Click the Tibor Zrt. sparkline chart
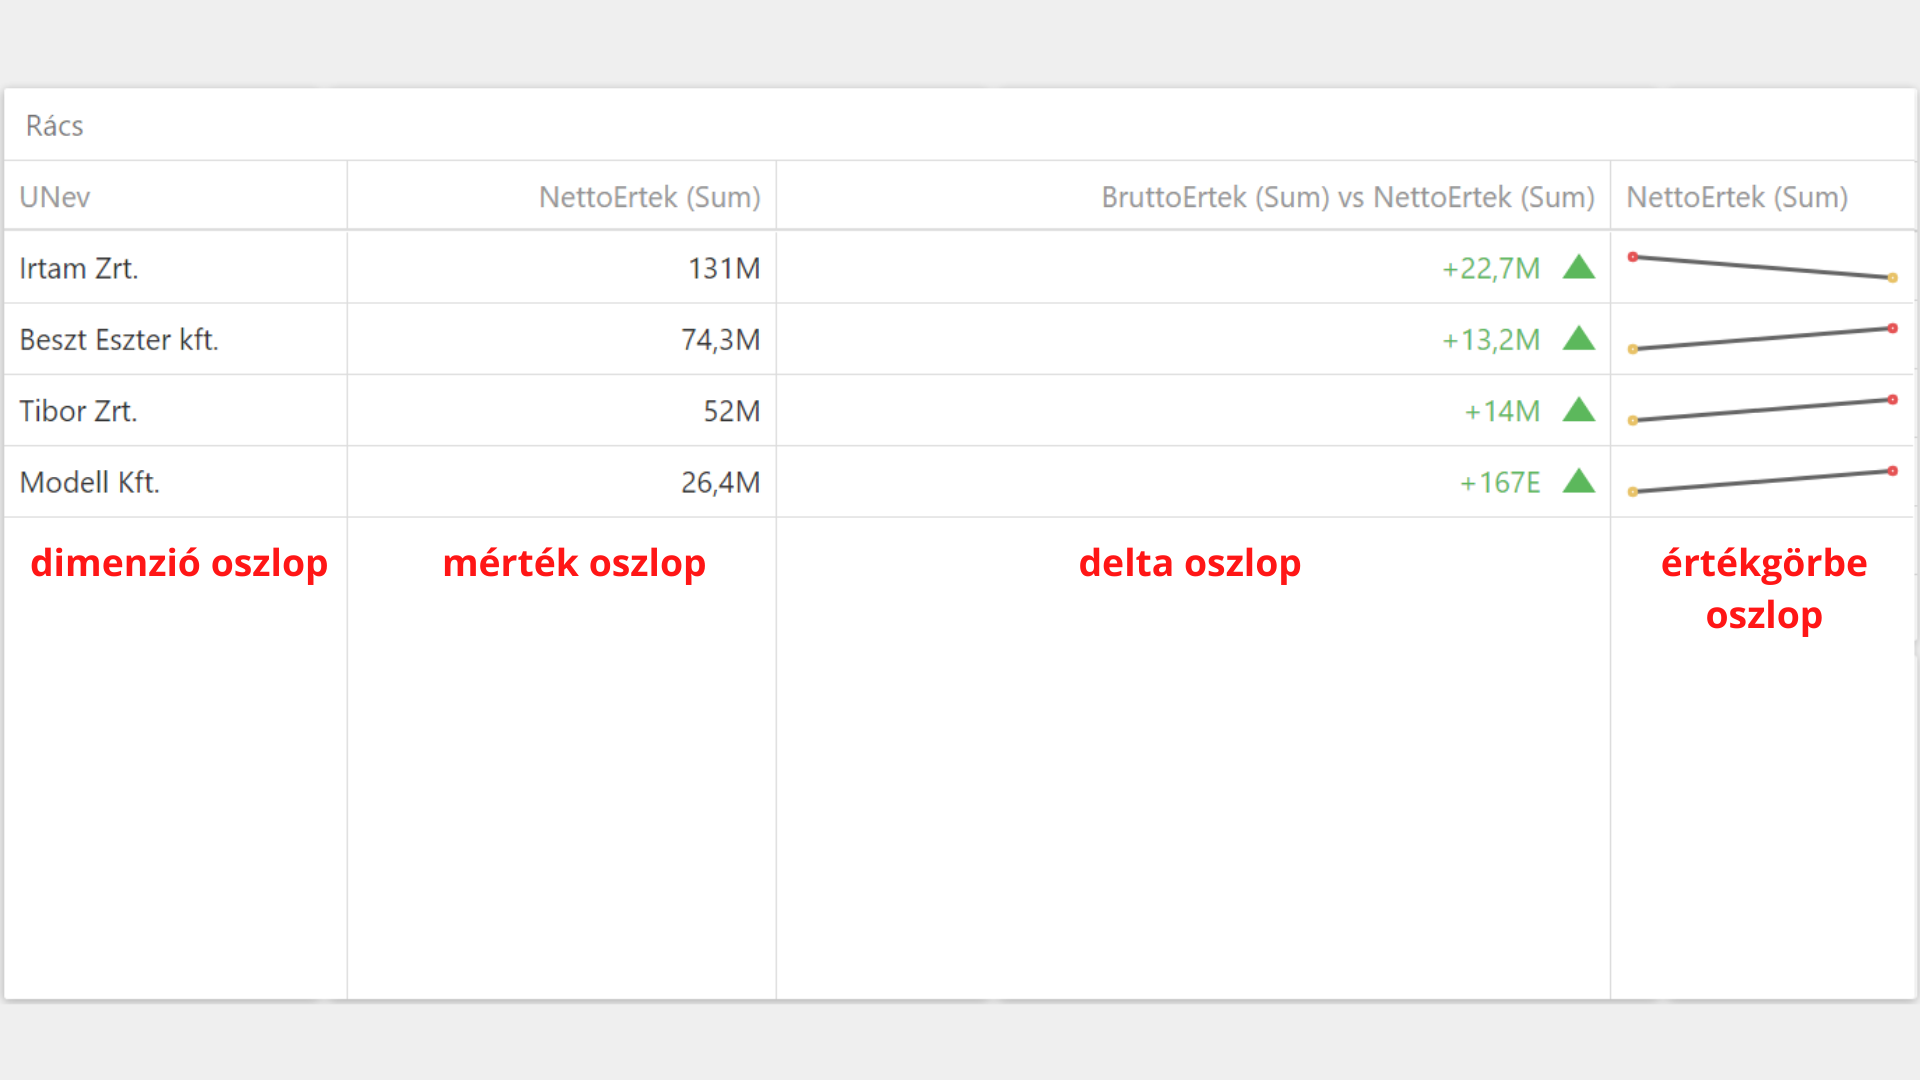Image resolution: width=1920 pixels, height=1080 pixels. (1762, 410)
